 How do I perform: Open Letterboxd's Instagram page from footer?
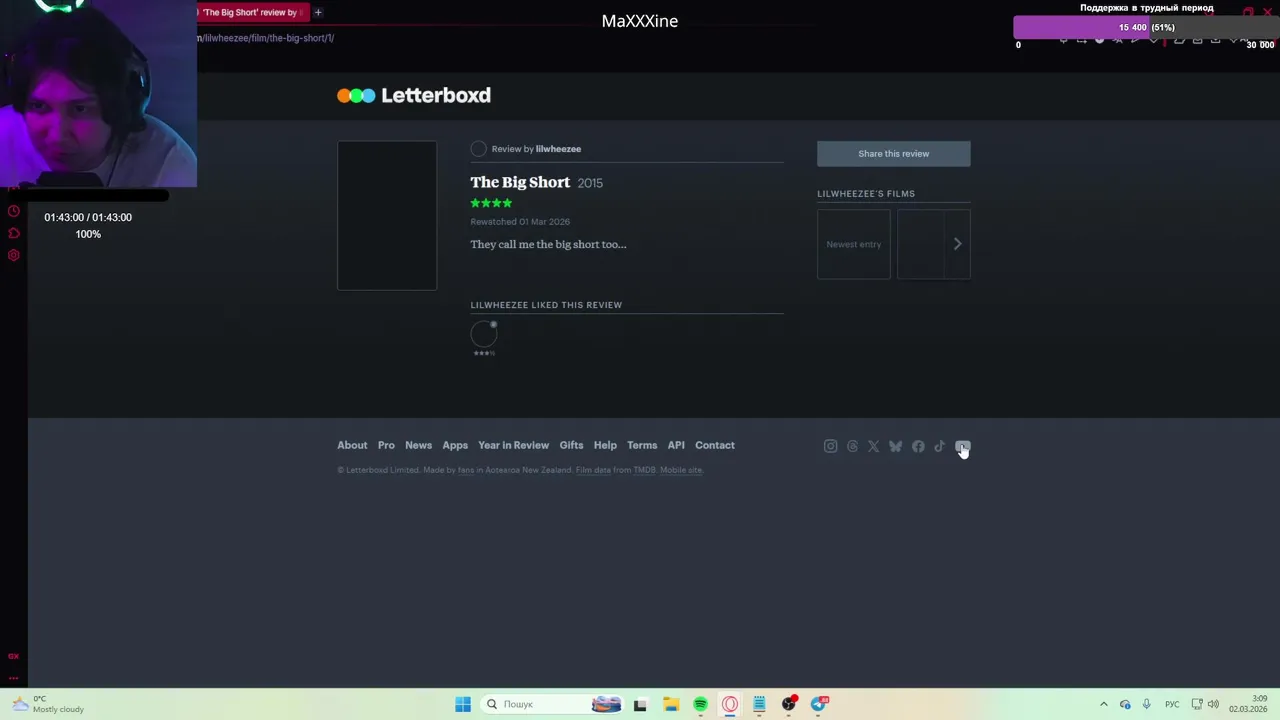[830, 446]
